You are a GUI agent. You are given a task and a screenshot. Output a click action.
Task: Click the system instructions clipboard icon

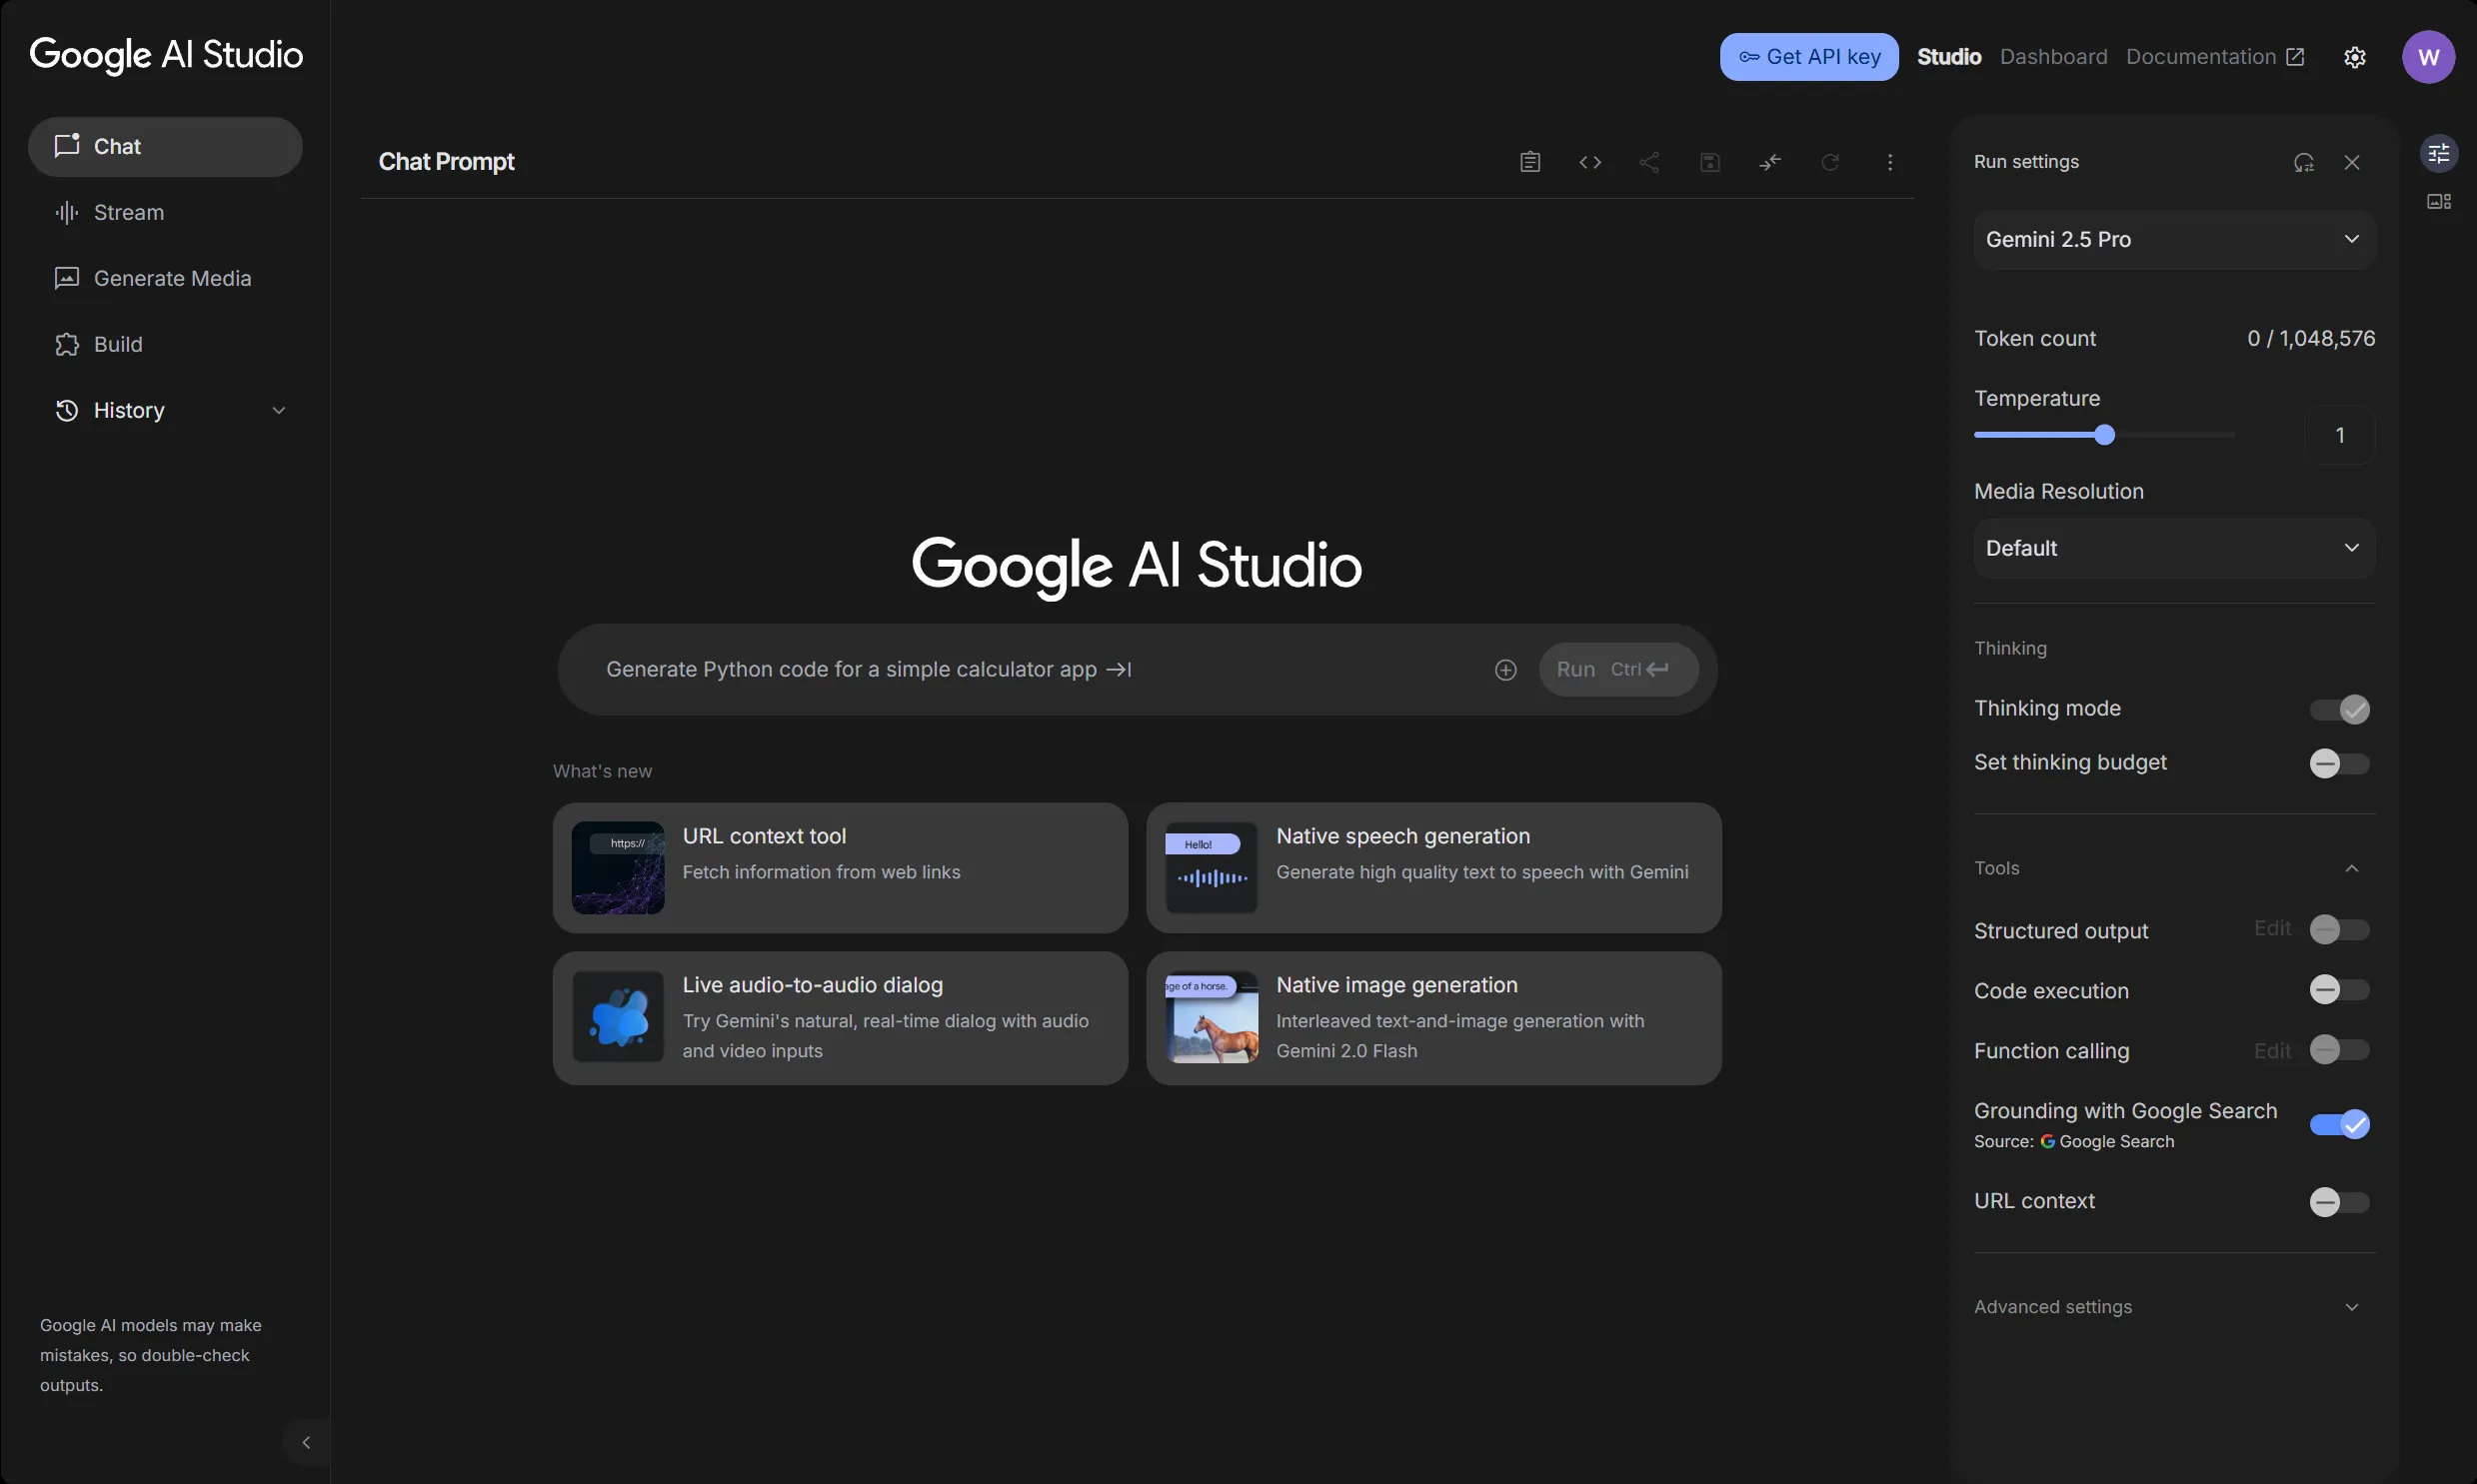point(1530,162)
